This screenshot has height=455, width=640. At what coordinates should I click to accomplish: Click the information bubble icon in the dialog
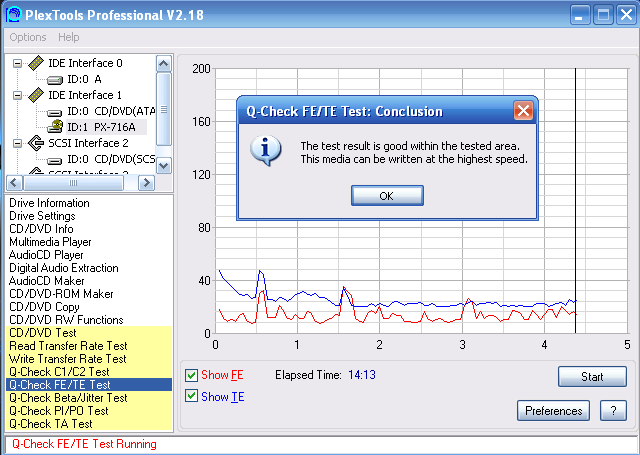(x=266, y=150)
